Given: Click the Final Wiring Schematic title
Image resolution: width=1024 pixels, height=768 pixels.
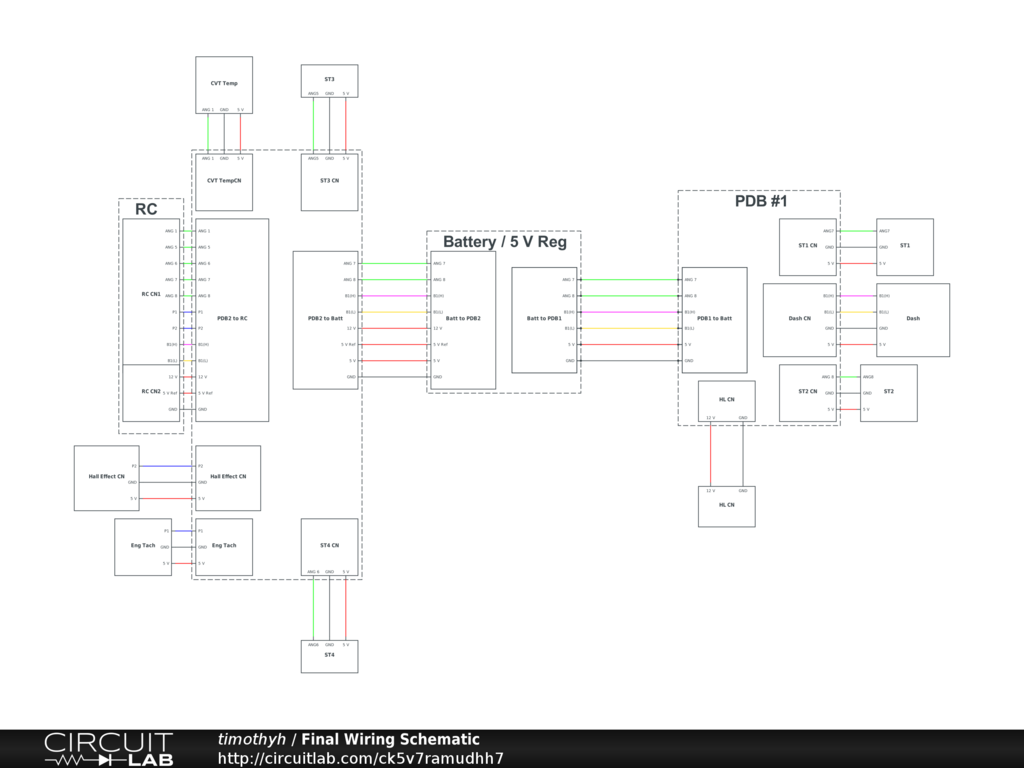Looking at the screenshot, I should click(x=390, y=740).
